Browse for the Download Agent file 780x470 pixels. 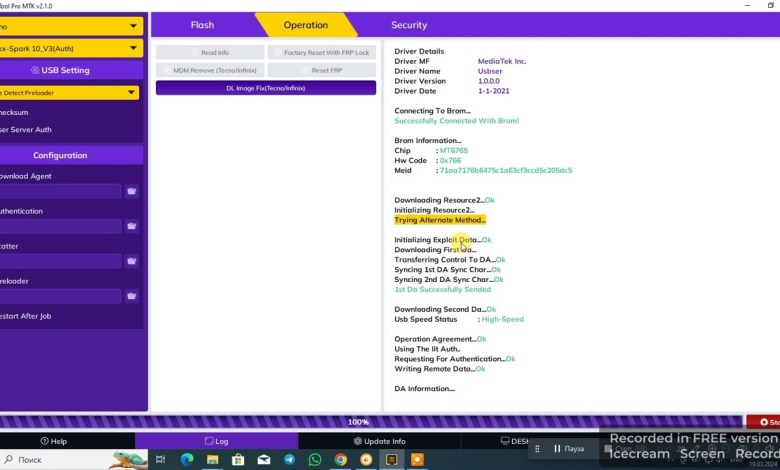point(131,191)
